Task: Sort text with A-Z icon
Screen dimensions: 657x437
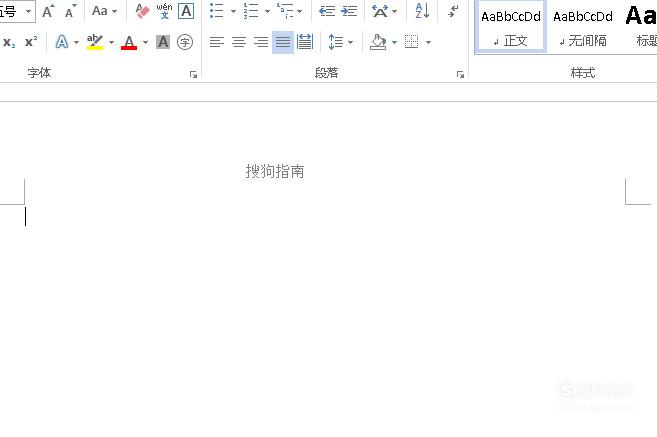Action: [422, 11]
